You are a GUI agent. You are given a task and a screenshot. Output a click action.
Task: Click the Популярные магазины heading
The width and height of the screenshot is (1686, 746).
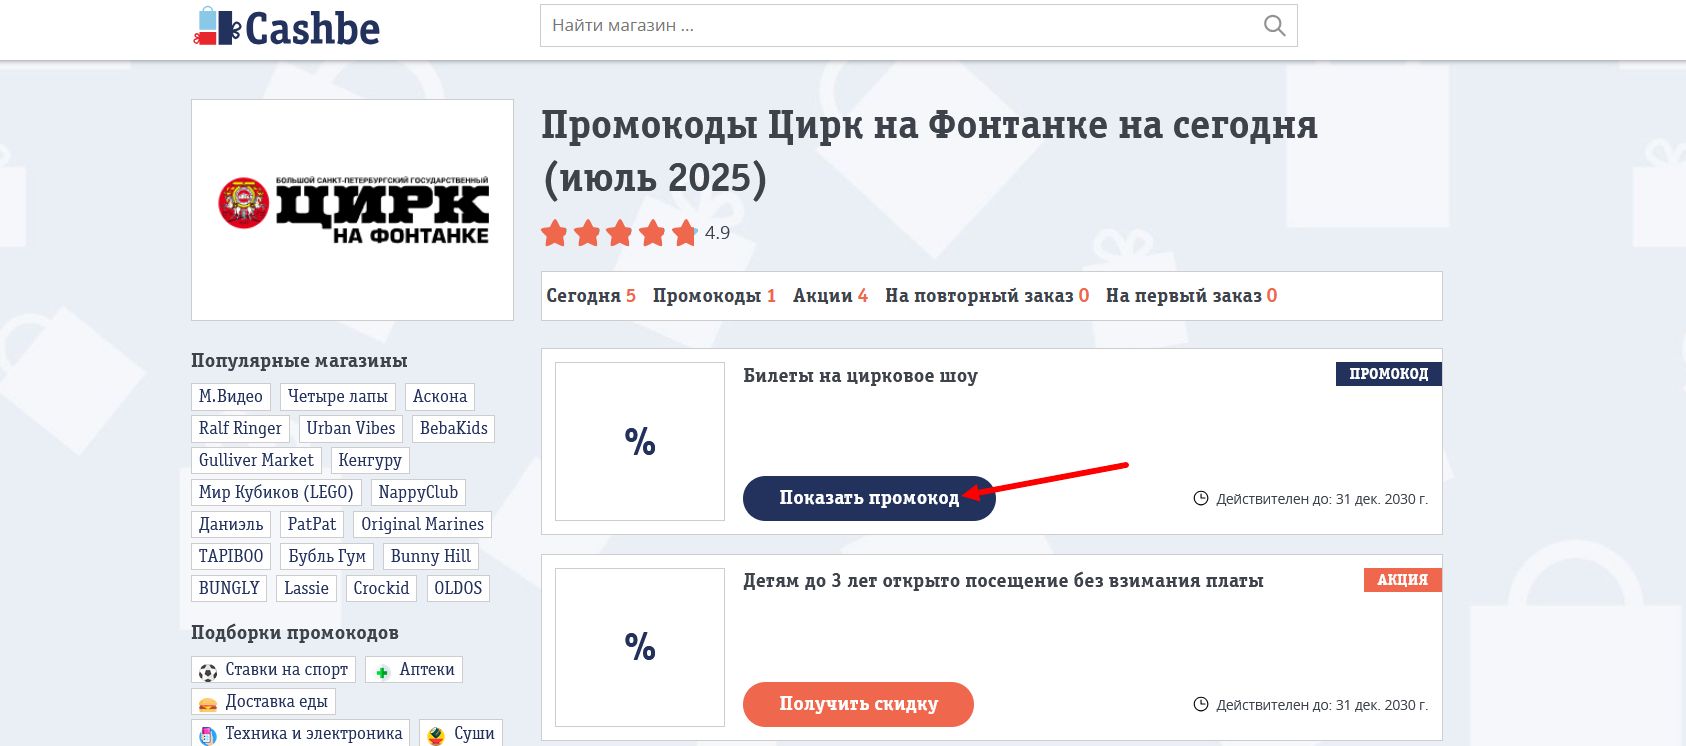pyautogui.click(x=299, y=361)
